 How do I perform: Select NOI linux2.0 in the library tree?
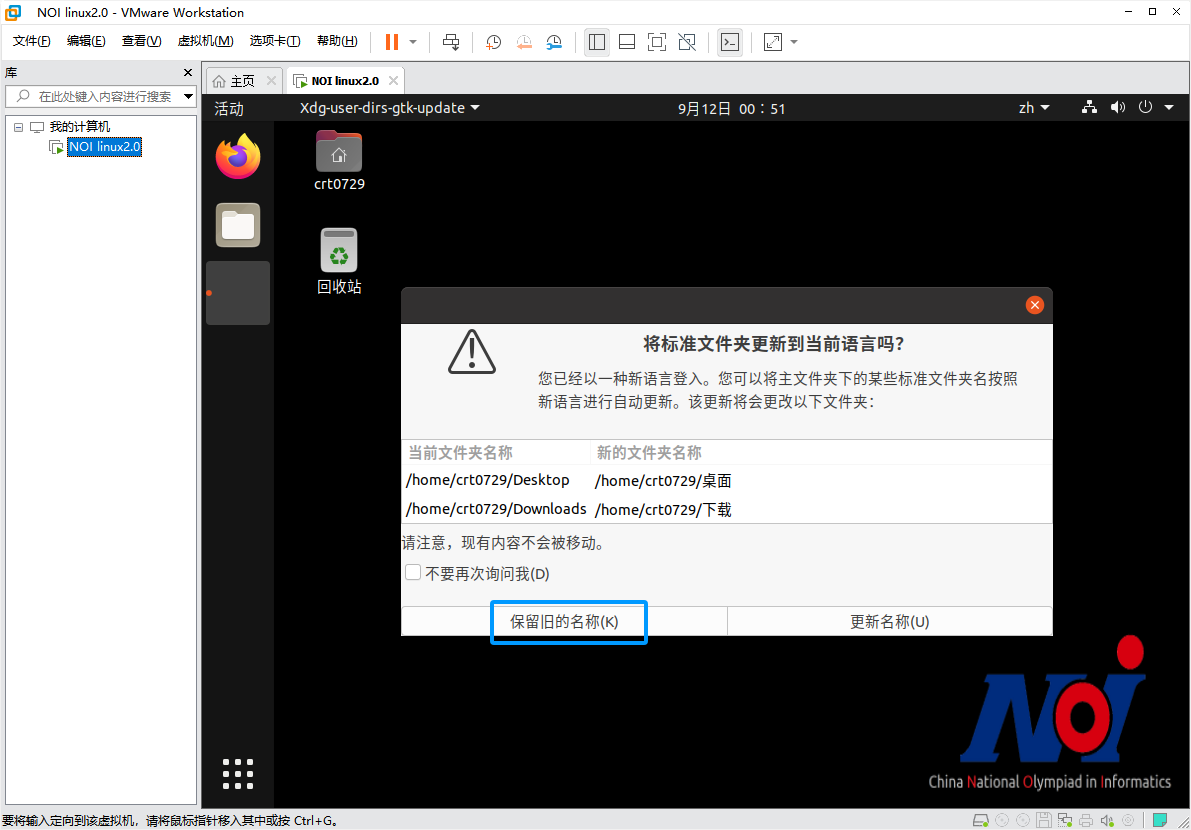(105, 147)
